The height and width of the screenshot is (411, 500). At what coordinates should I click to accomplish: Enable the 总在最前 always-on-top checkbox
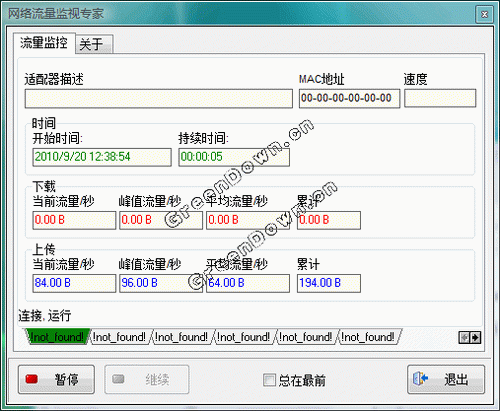click(x=269, y=380)
